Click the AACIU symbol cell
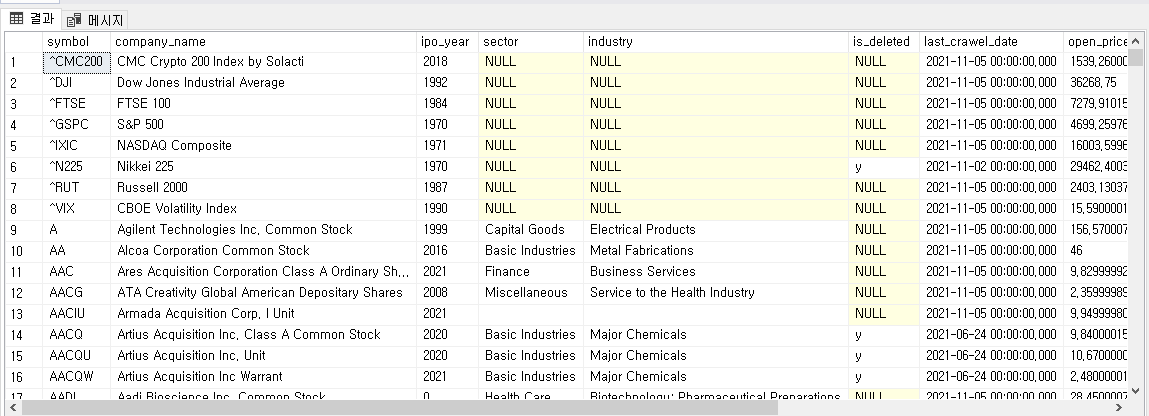The height and width of the screenshot is (416, 1149). tap(76, 314)
